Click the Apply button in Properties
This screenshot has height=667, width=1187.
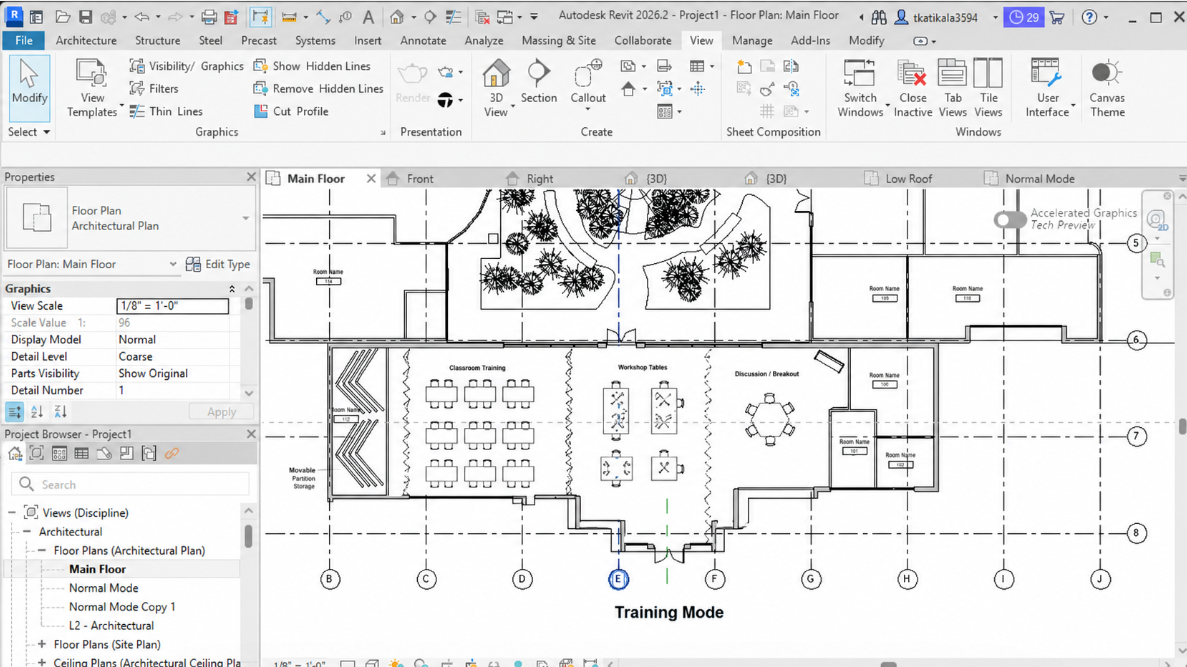click(221, 412)
